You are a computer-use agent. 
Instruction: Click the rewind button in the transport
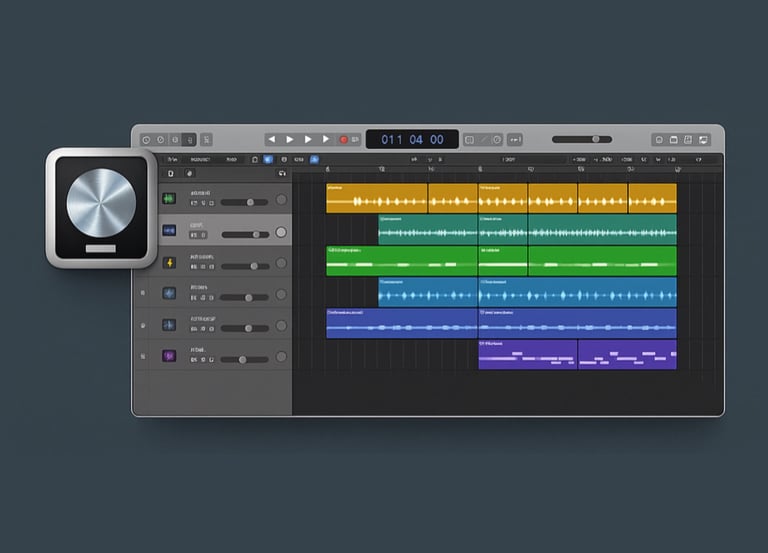point(272,140)
